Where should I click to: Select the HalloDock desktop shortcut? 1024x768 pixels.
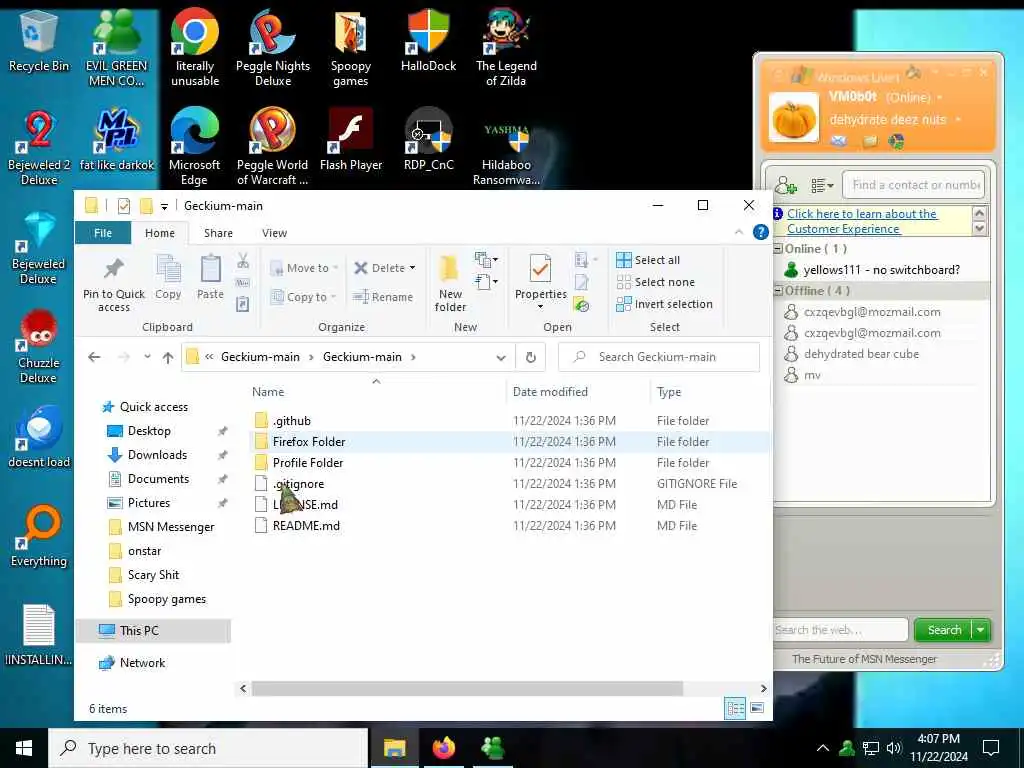(428, 40)
